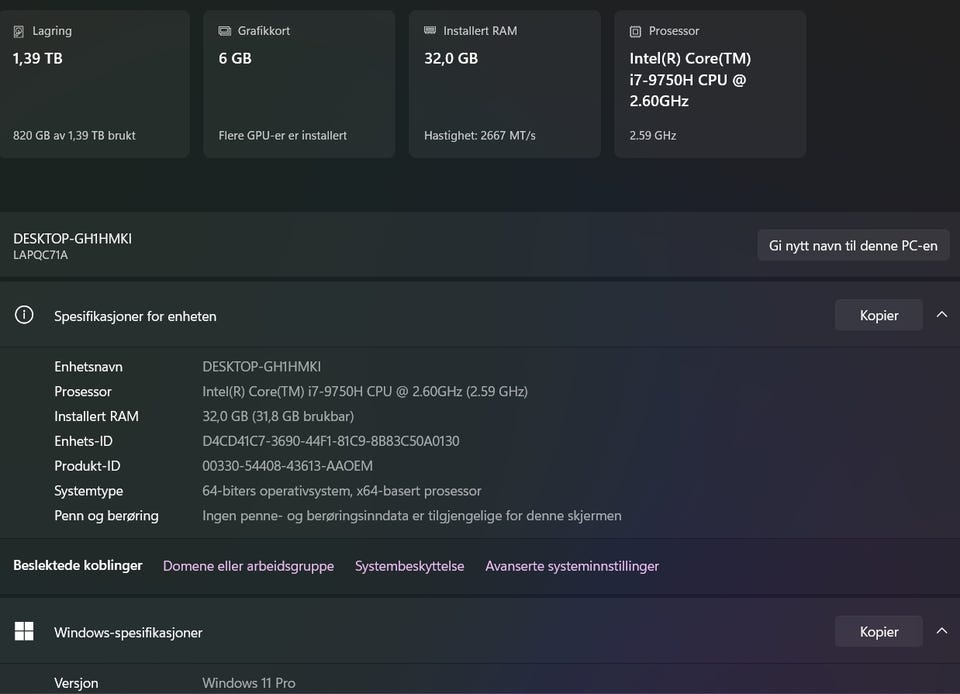Click Flere GPU-er er installert text
Image resolution: width=960 pixels, height=694 pixels.
click(x=282, y=136)
